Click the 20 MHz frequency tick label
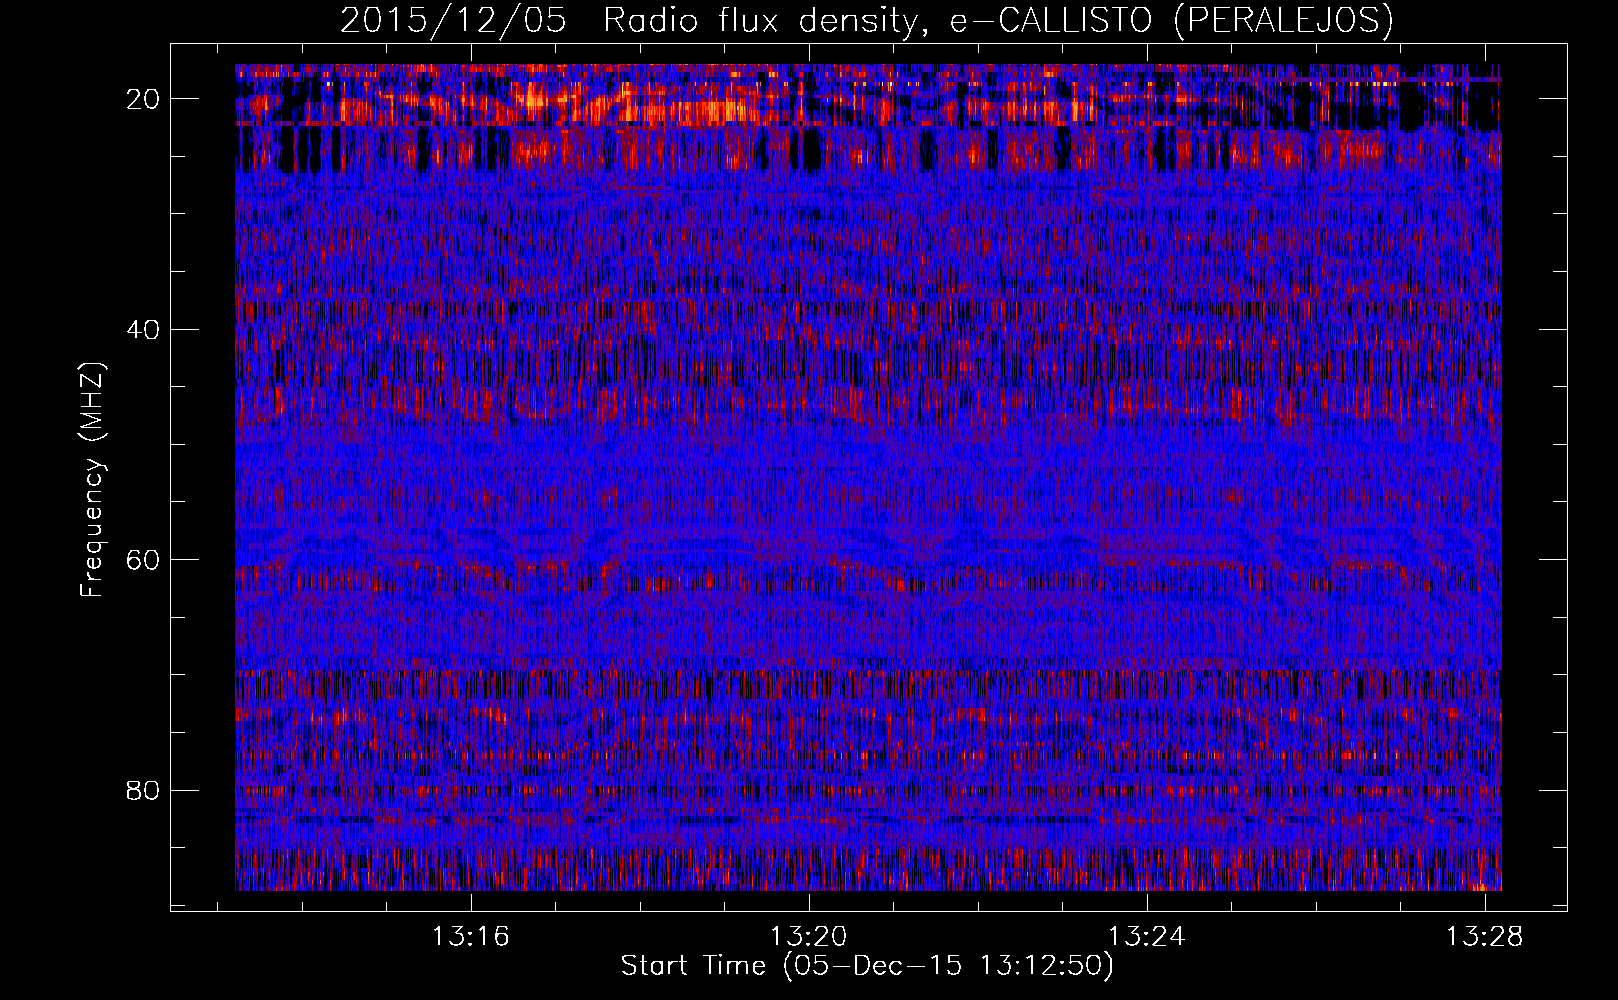The height and width of the screenshot is (1000, 1618). point(143,99)
